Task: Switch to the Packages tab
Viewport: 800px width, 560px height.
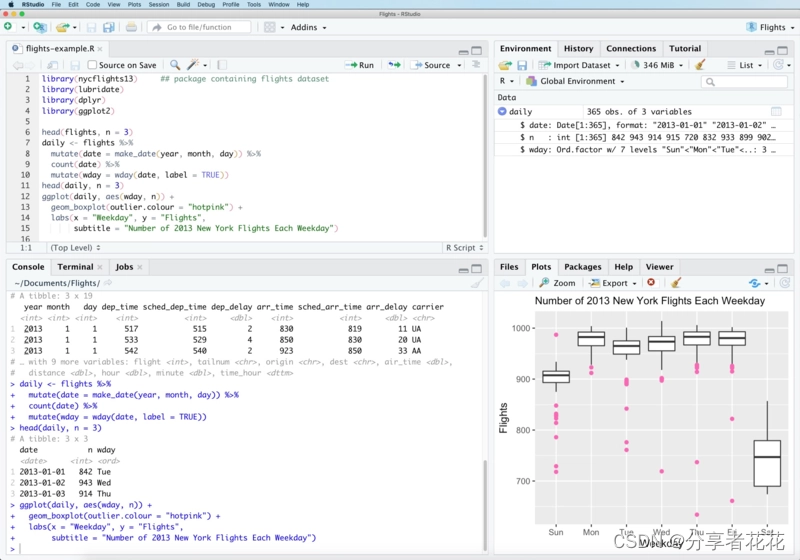Action: point(582,267)
